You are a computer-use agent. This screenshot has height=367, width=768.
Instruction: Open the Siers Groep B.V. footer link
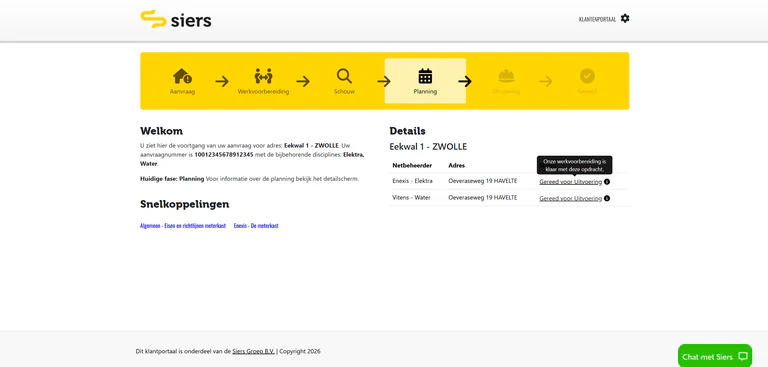click(x=254, y=351)
